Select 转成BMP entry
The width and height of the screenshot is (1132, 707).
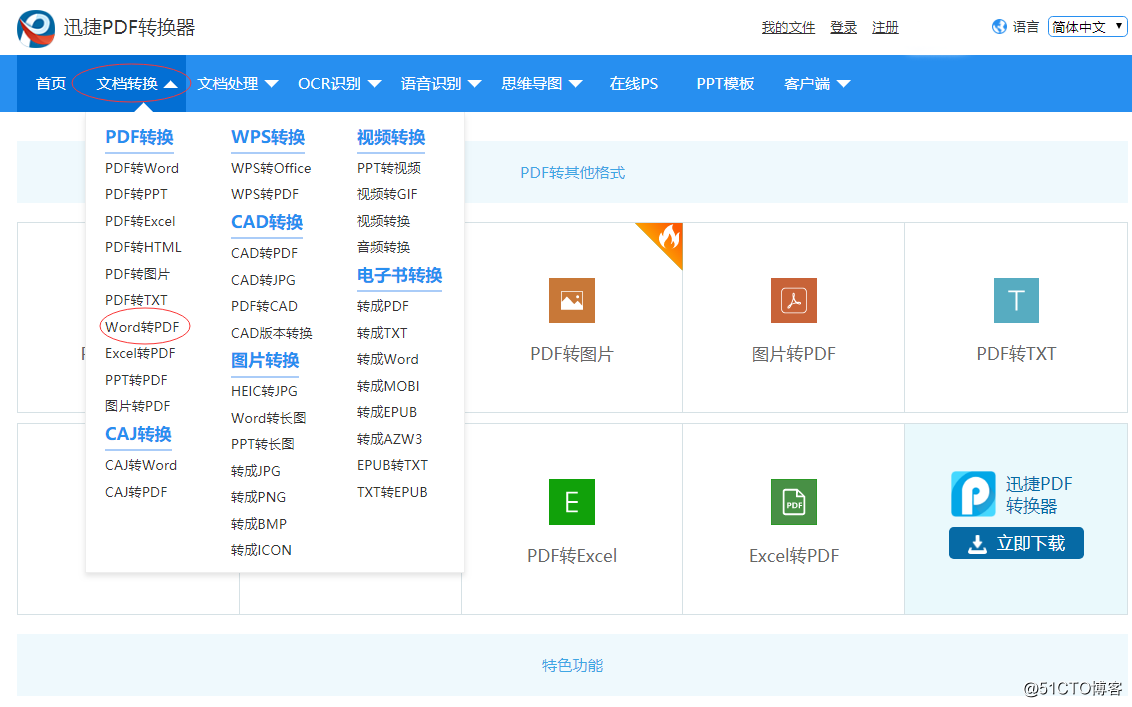(x=258, y=524)
